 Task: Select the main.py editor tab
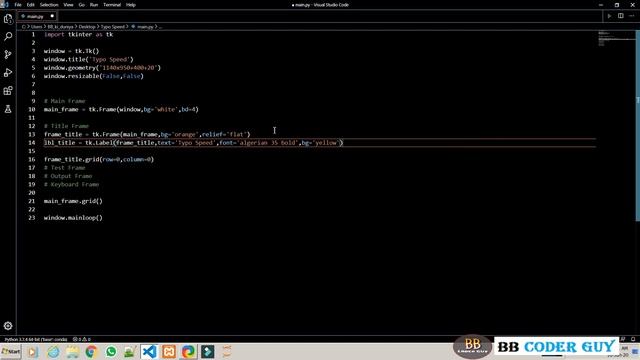(37, 16)
